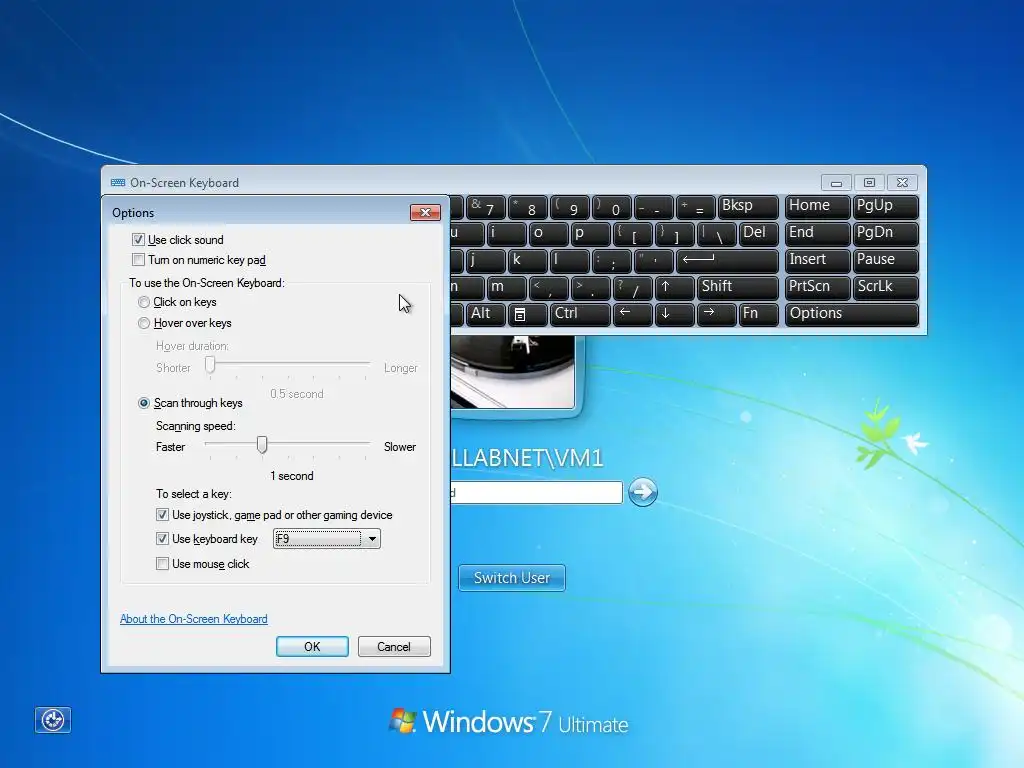
Task: Click the Alt key on keyboard
Action: point(486,314)
